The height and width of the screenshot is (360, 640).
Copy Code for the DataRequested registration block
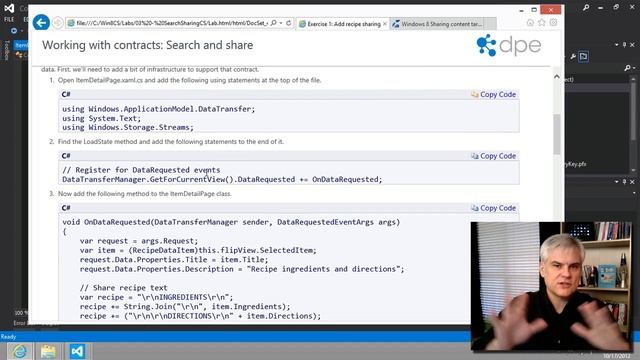click(x=493, y=156)
